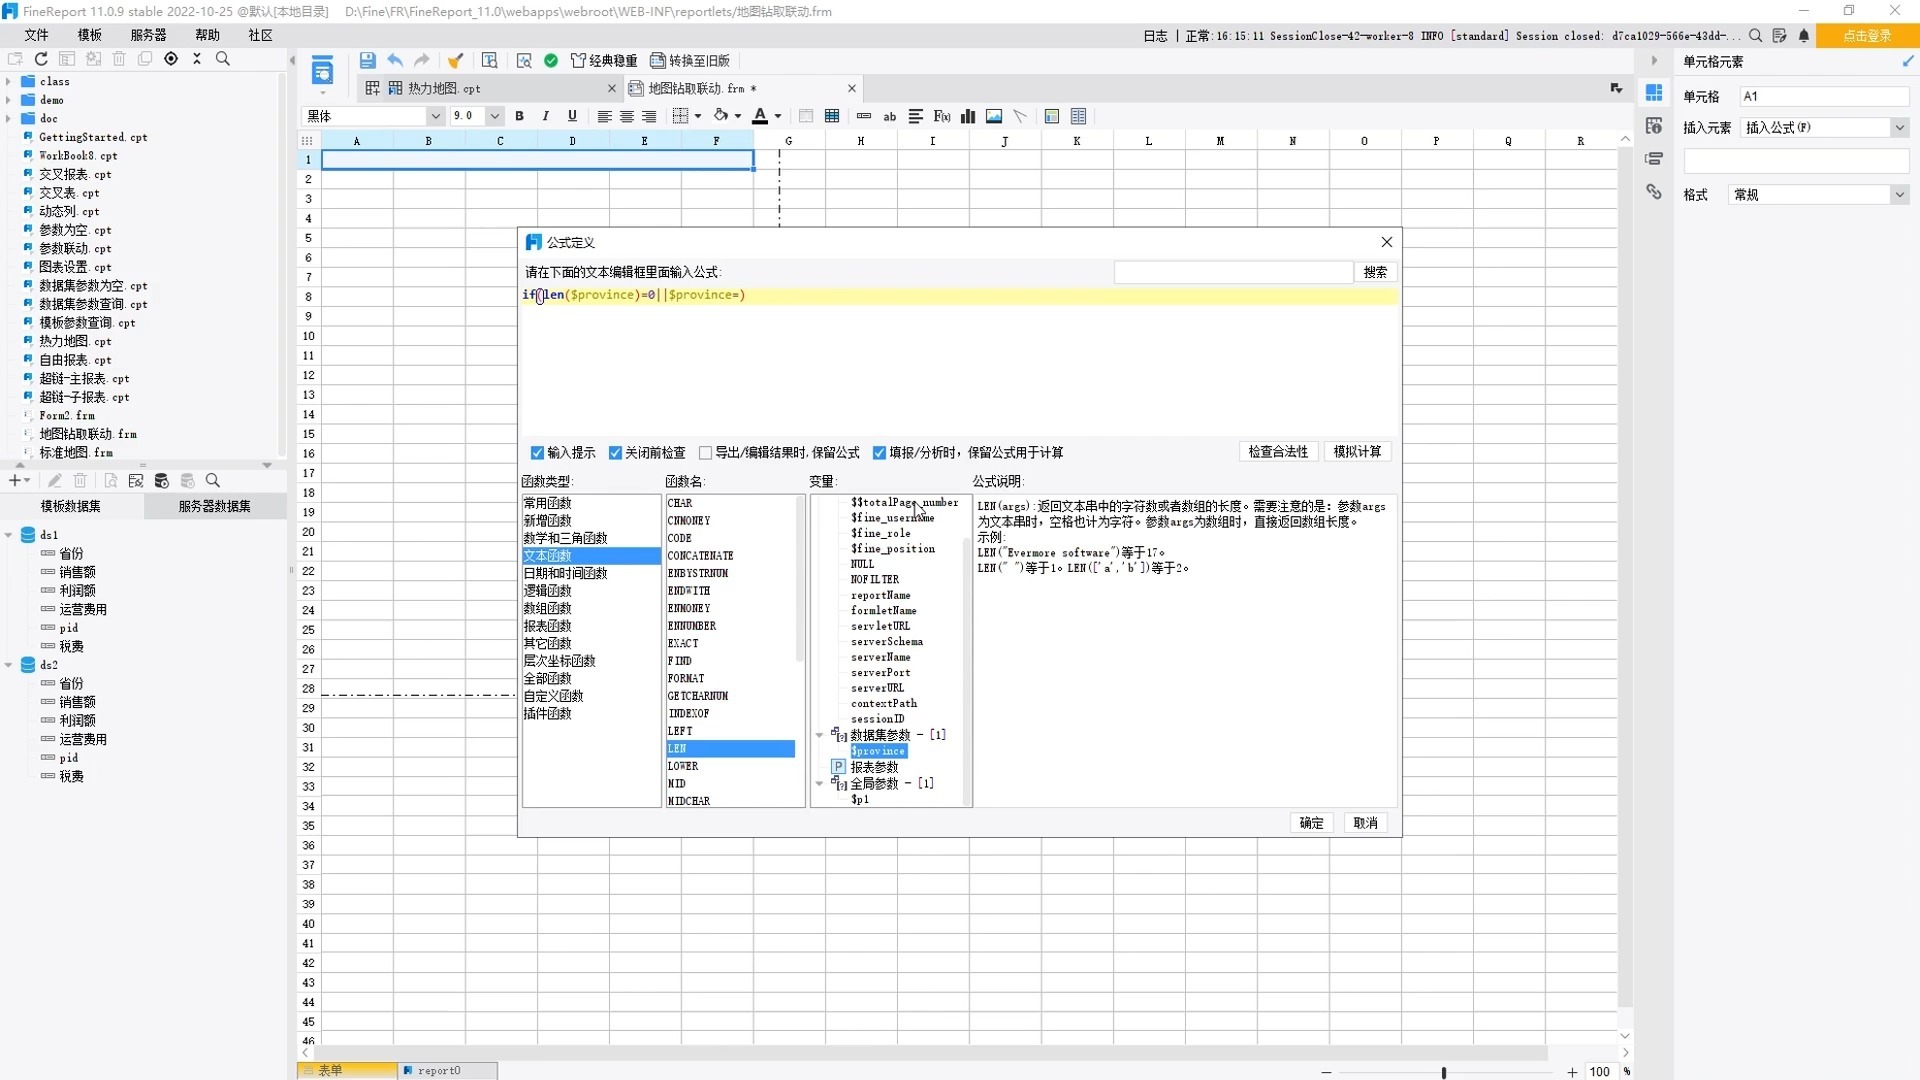Click the 模拟计算 button

pos(1358,452)
